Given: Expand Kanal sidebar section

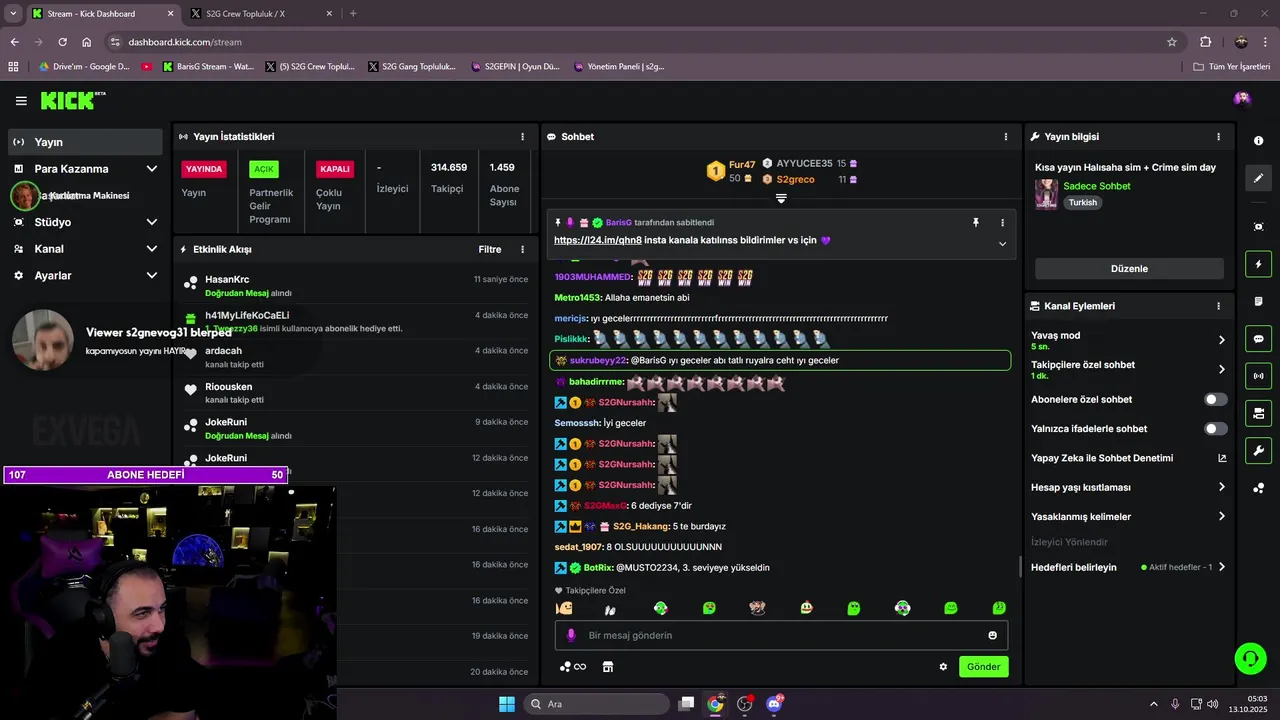Looking at the screenshot, I should (152, 249).
